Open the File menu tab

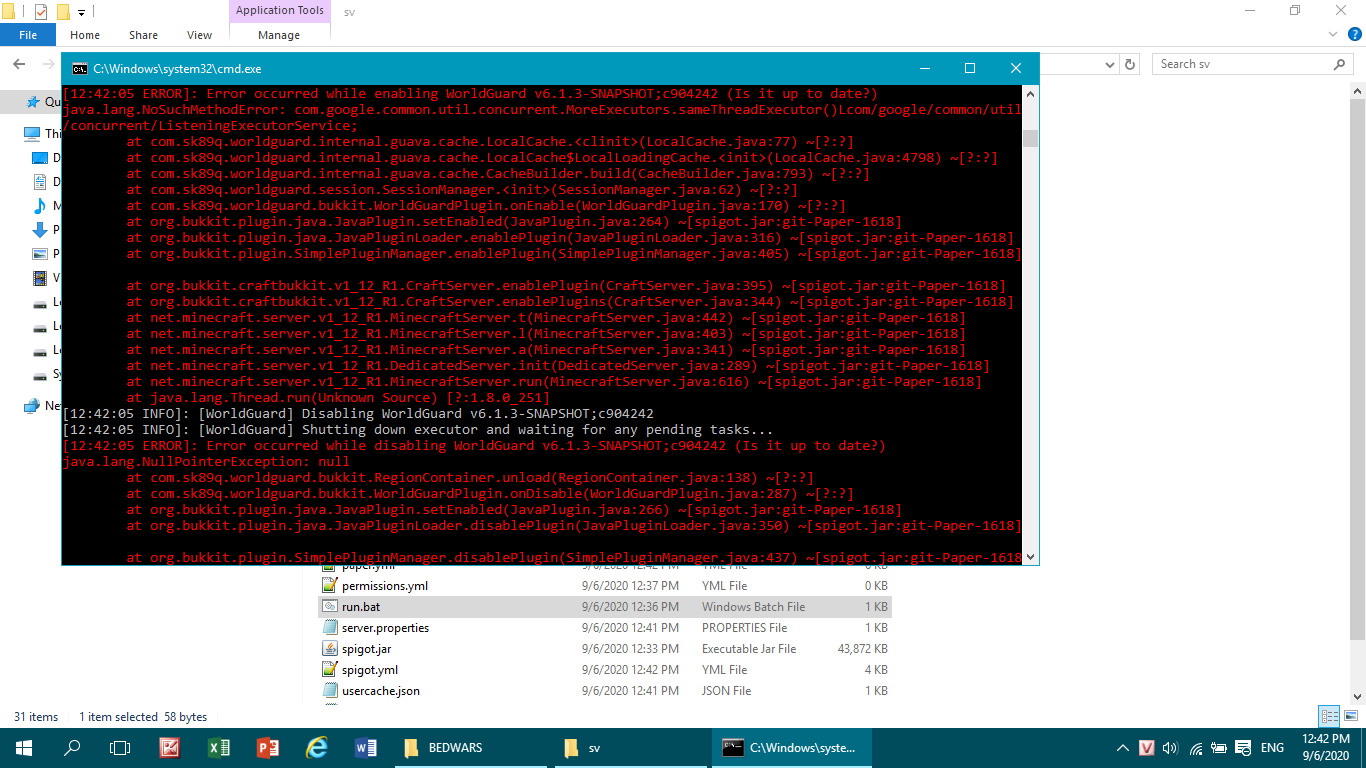[28, 35]
